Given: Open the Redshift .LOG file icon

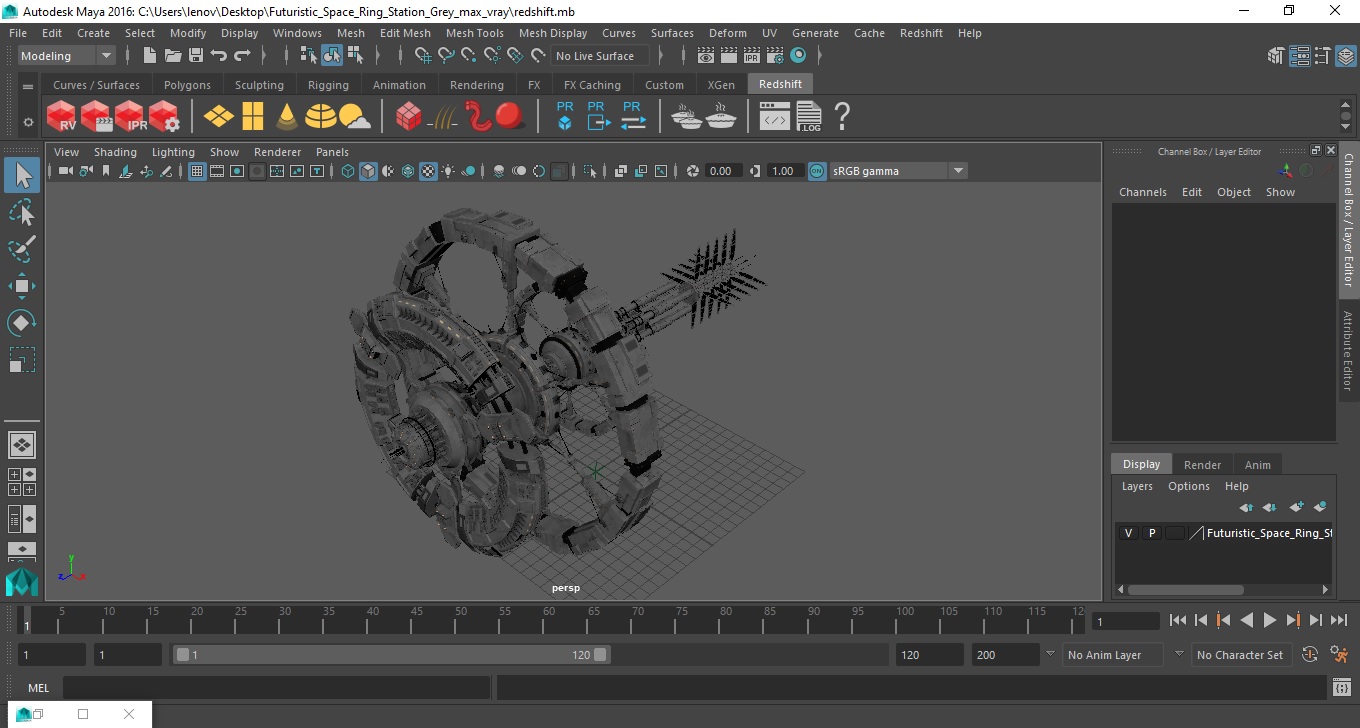Looking at the screenshot, I should tap(809, 116).
